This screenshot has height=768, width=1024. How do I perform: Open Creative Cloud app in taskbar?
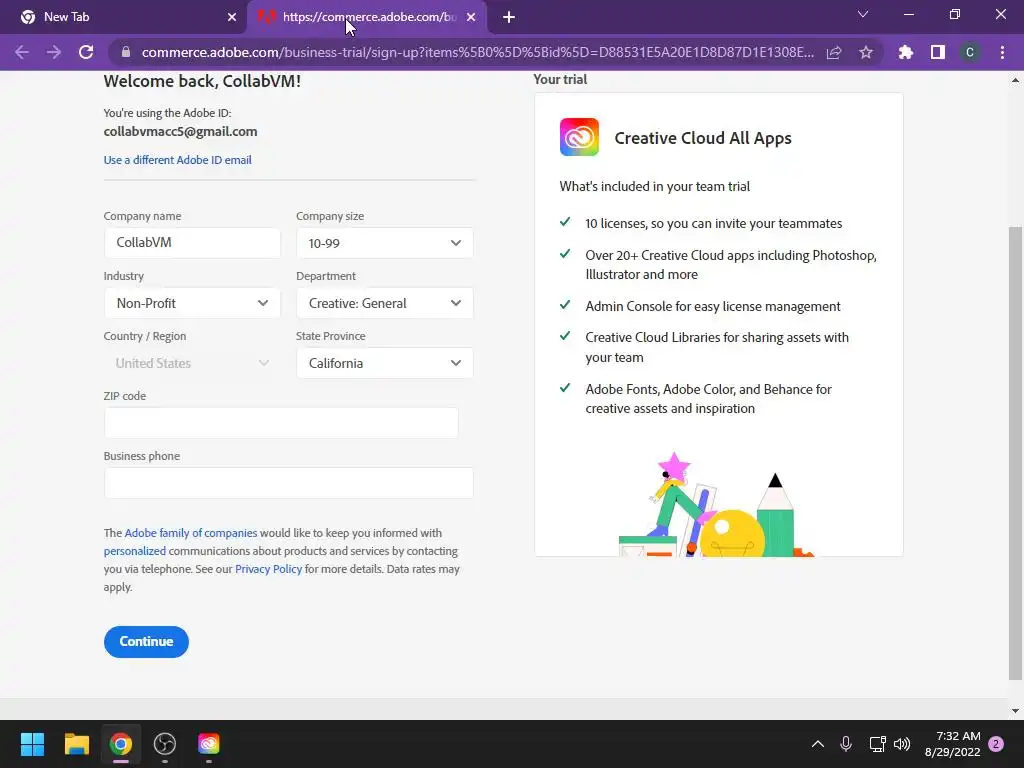coord(209,744)
